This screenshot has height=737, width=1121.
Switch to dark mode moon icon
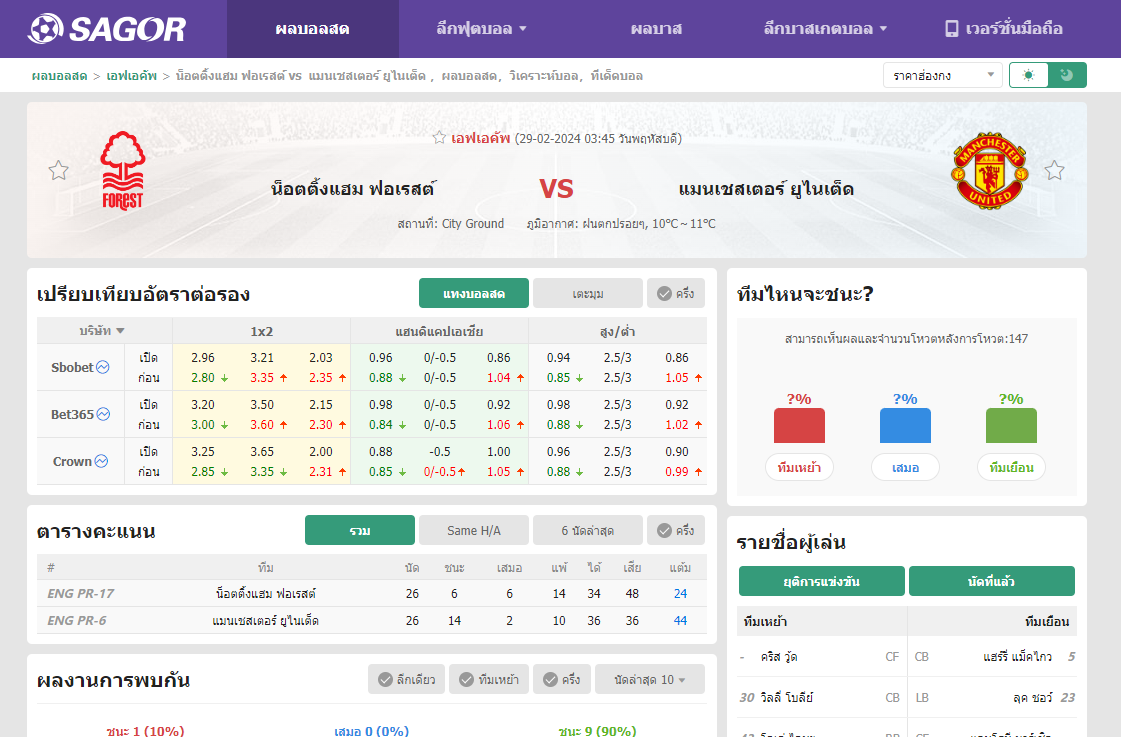1067,75
